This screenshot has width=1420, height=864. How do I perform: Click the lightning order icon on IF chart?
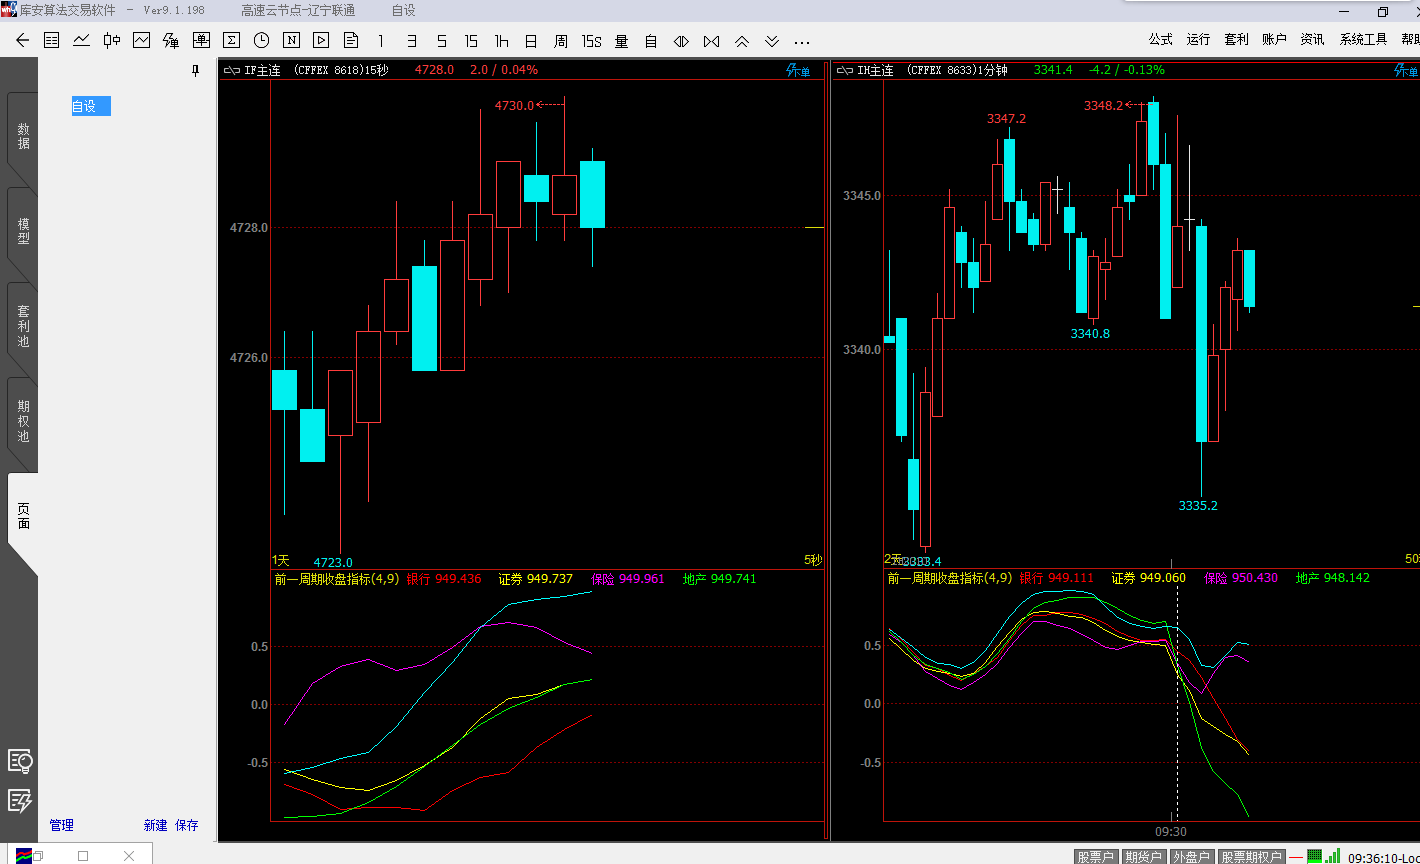[x=798, y=70]
